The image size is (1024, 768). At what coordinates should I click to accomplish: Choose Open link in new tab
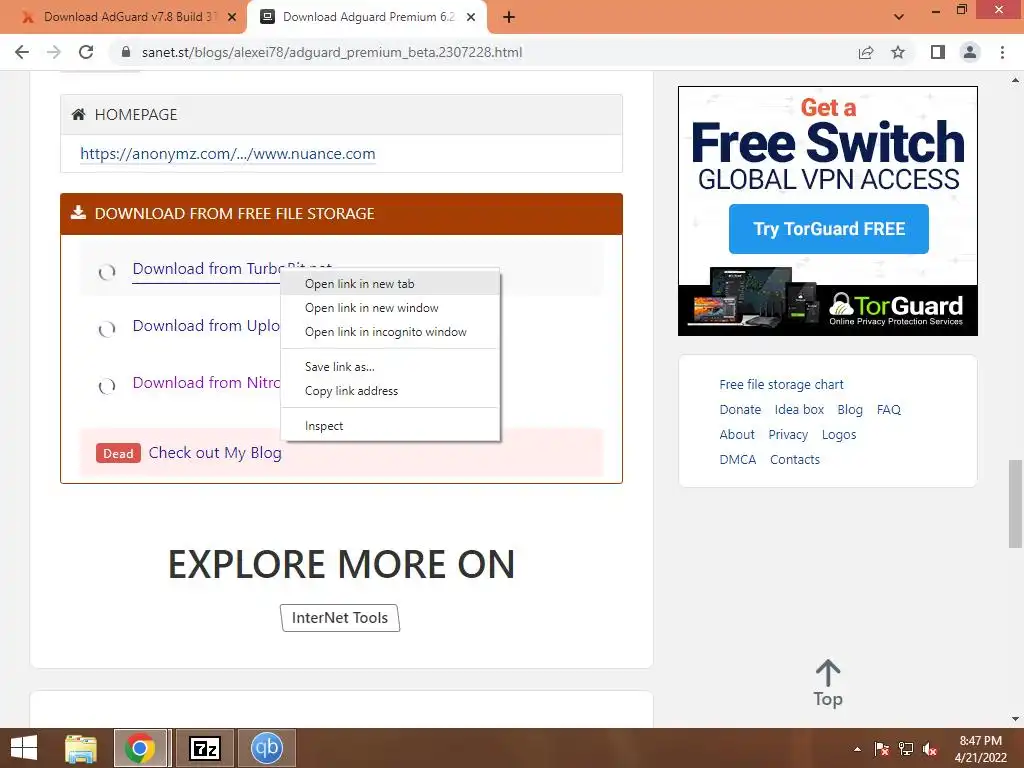pyautogui.click(x=391, y=283)
